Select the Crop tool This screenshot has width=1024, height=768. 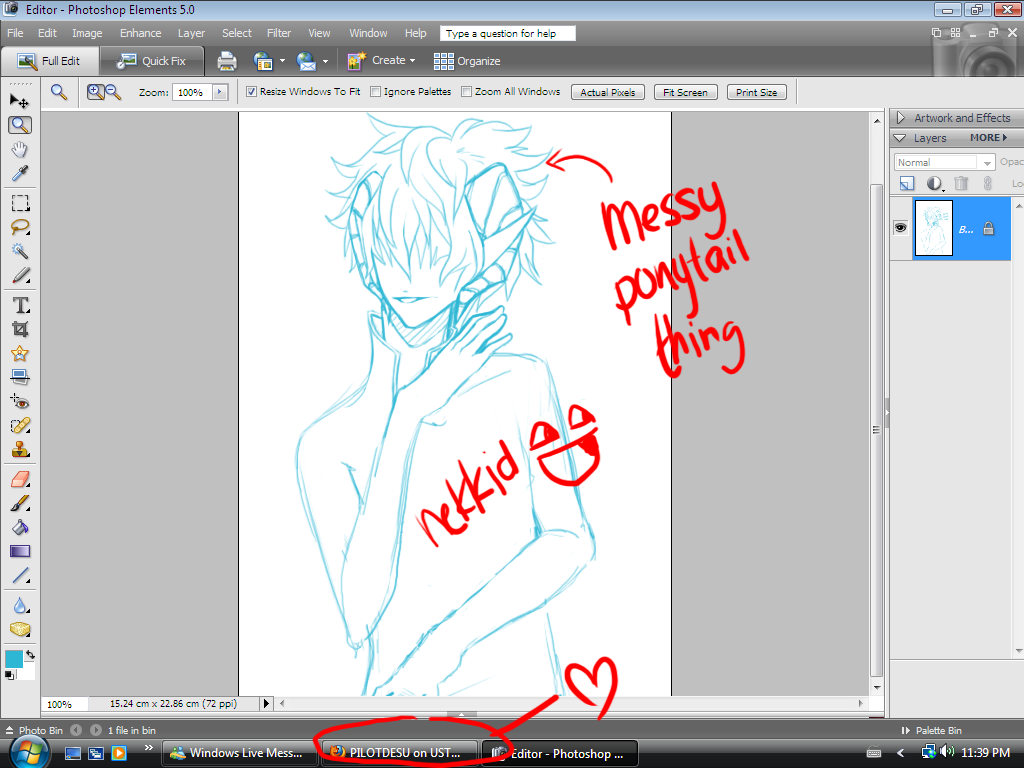pos(19,329)
